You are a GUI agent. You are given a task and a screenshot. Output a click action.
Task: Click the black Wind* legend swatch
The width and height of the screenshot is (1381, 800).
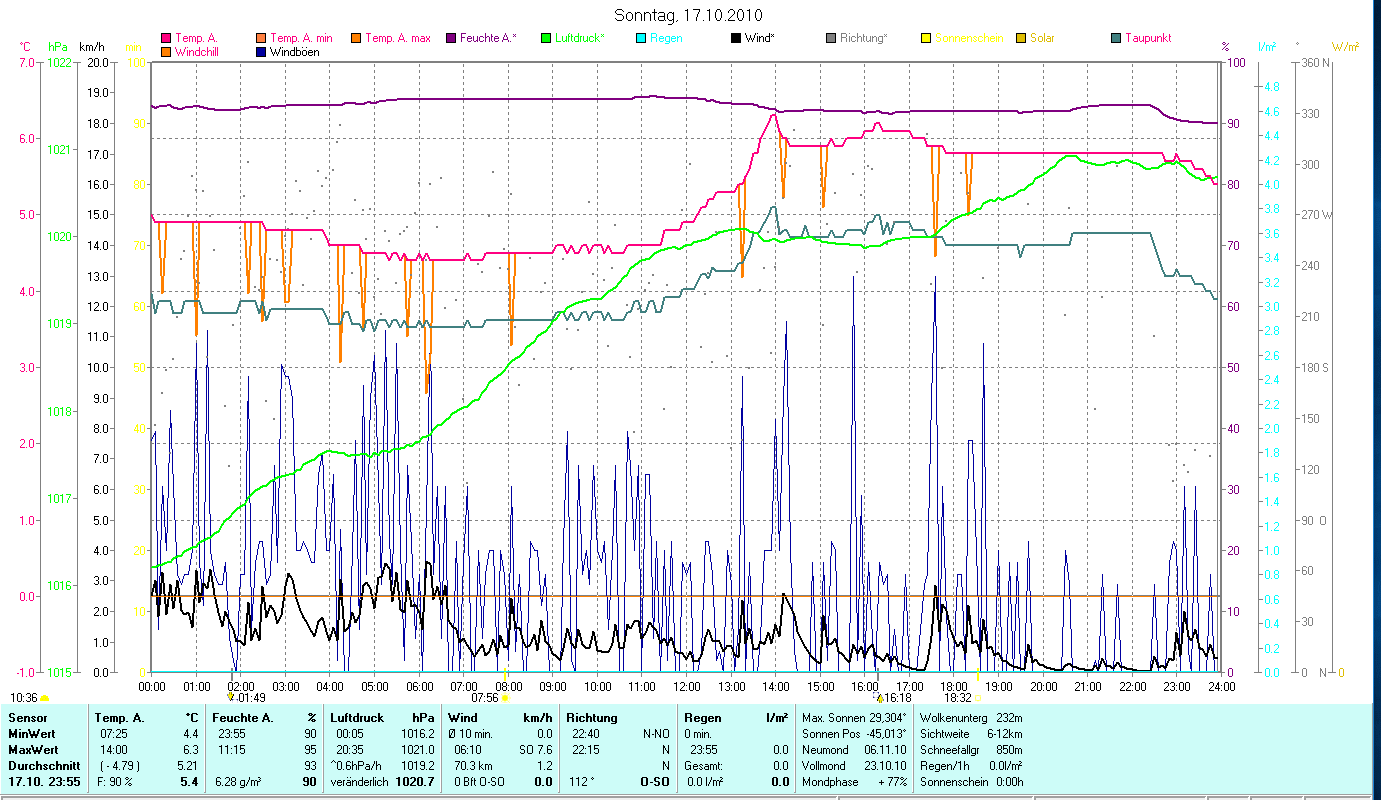[x=736, y=39]
